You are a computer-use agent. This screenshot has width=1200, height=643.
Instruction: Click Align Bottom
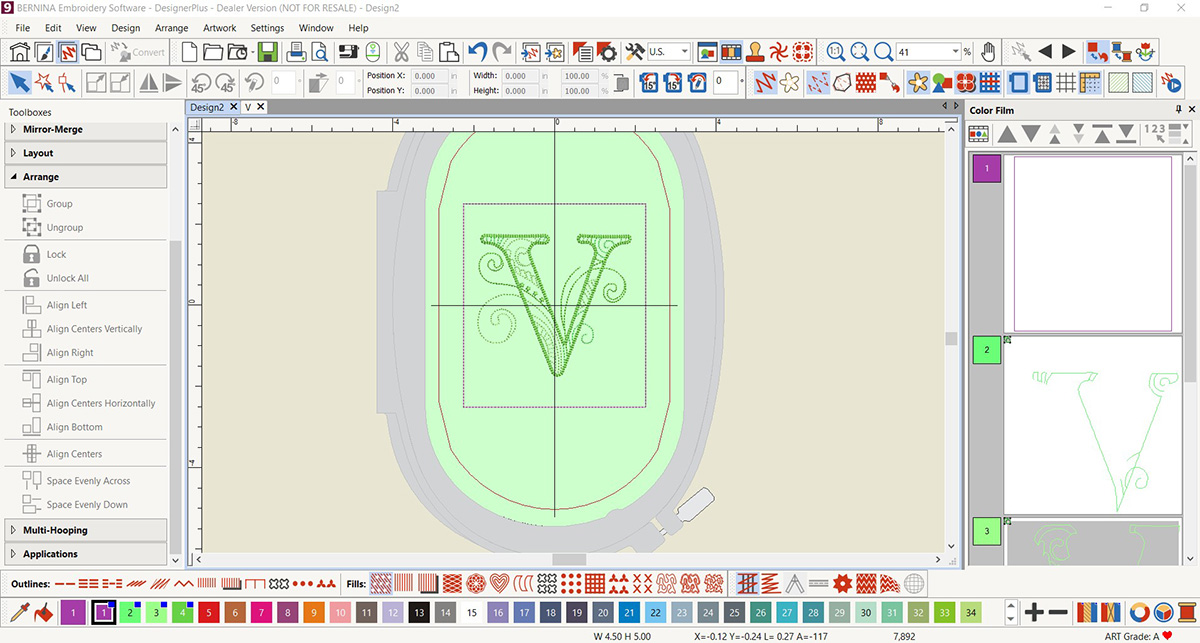coord(74,427)
